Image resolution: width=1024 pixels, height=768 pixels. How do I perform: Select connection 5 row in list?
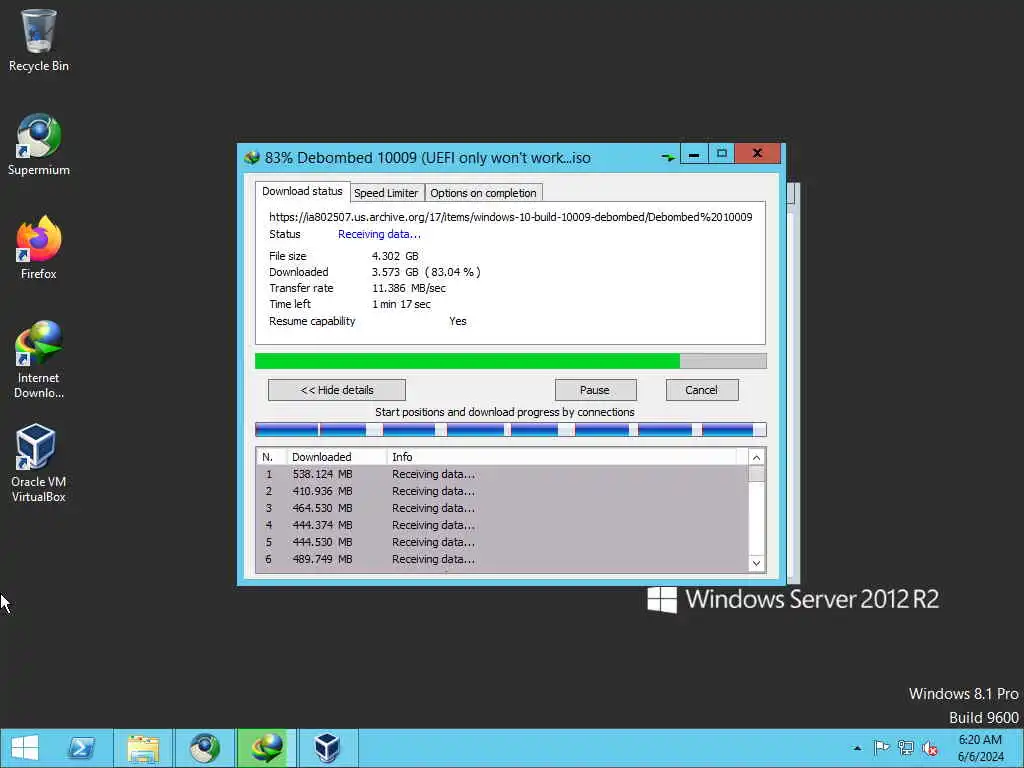click(x=502, y=542)
